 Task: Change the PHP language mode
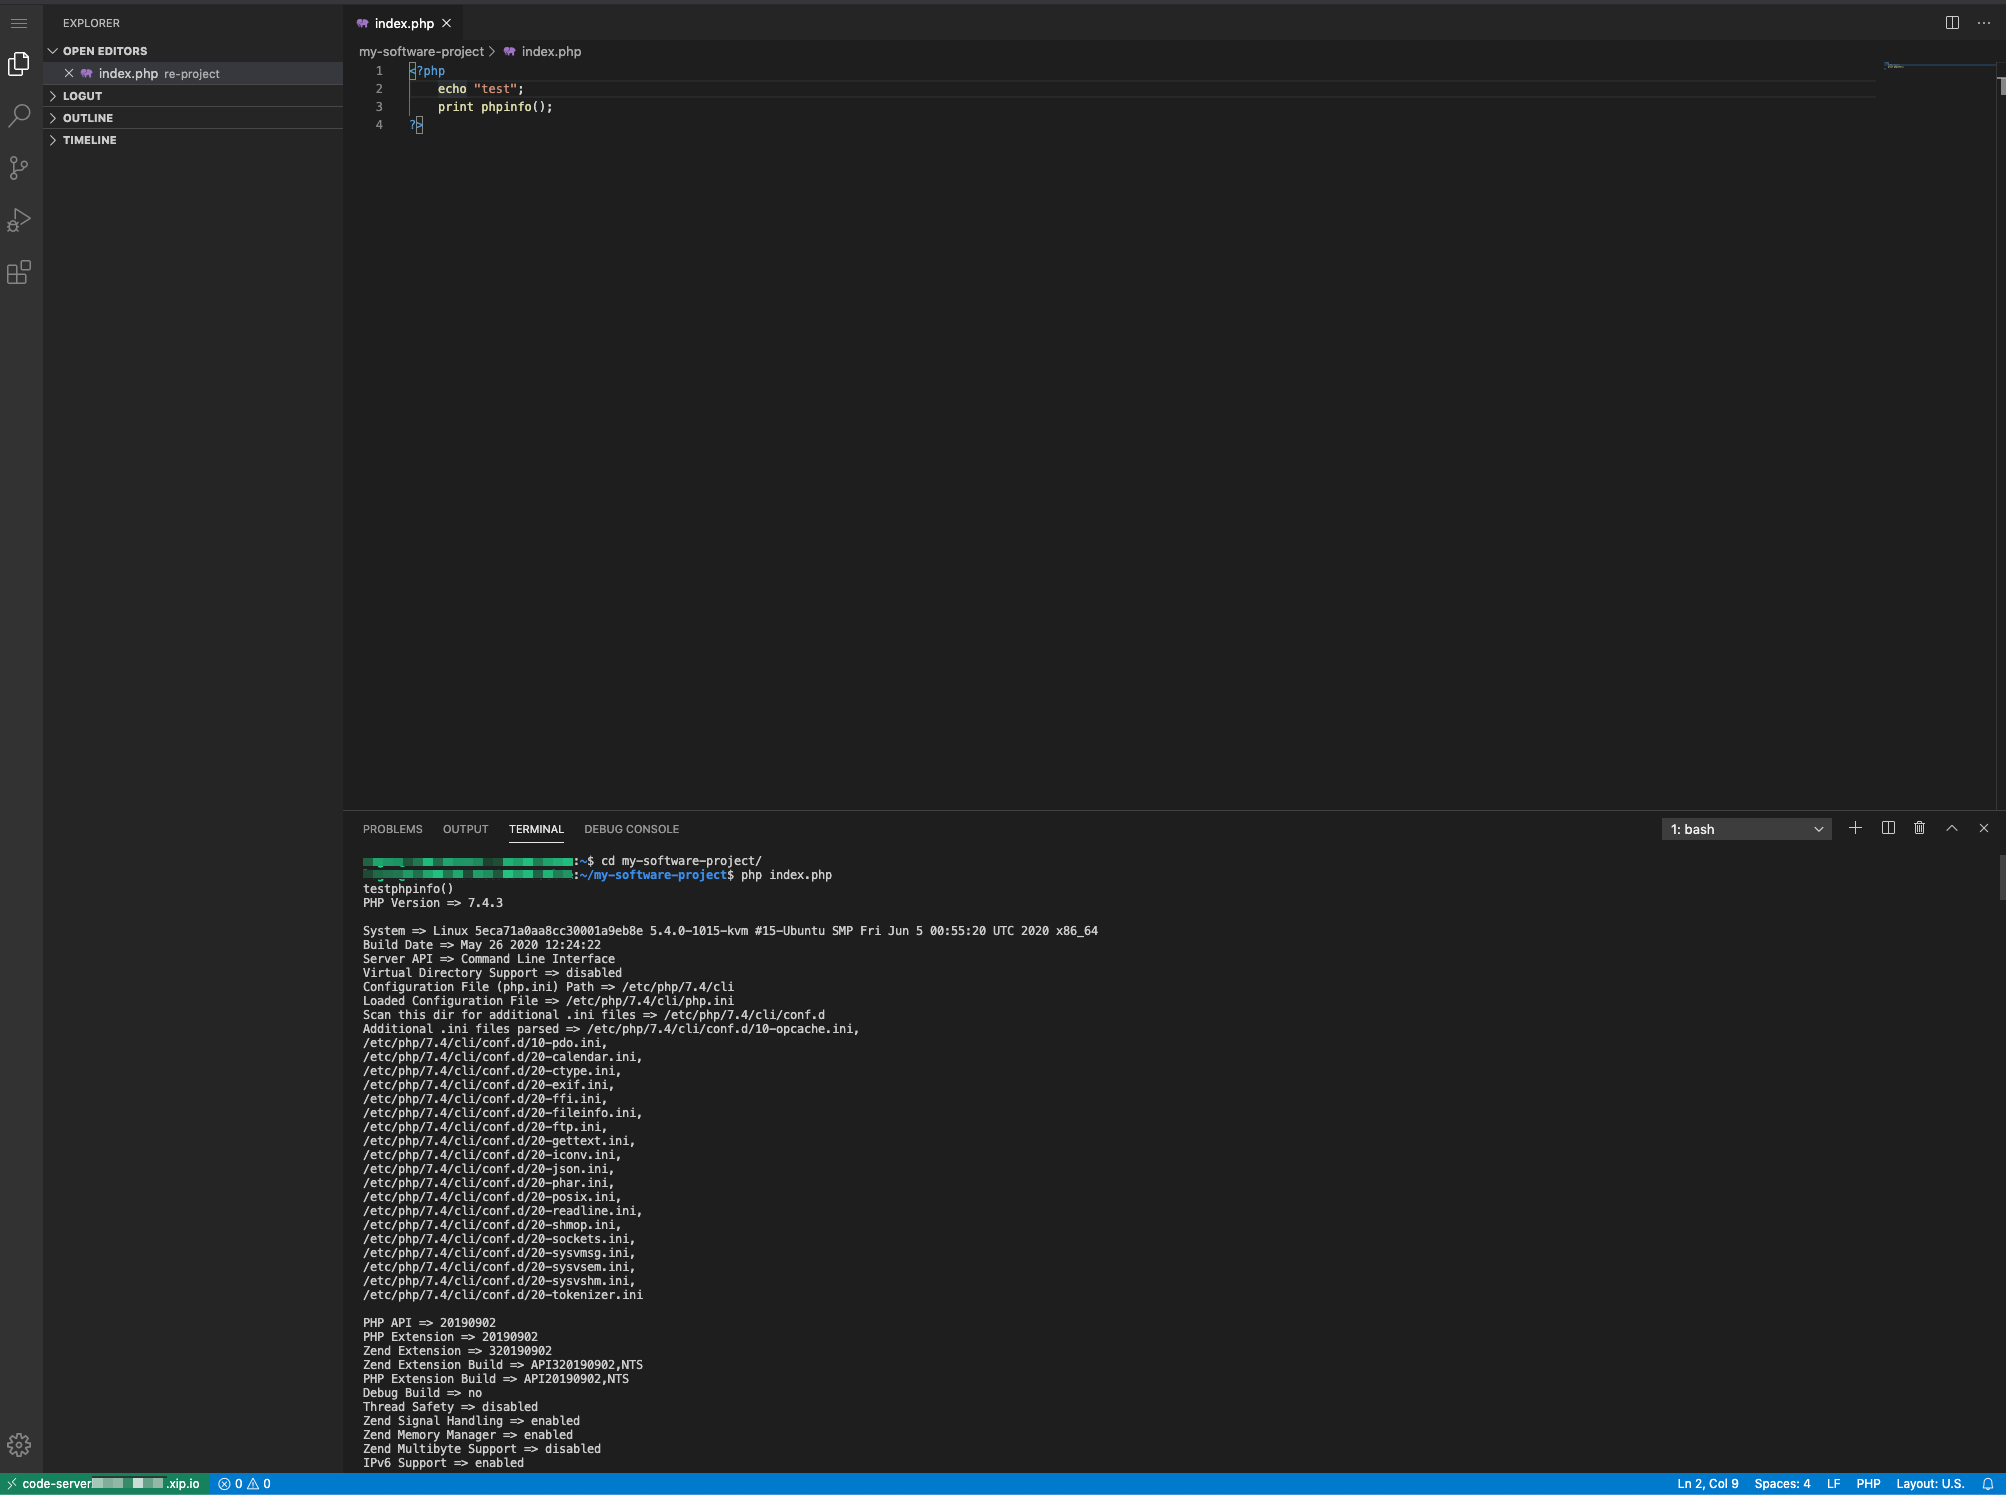click(x=1868, y=1484)
